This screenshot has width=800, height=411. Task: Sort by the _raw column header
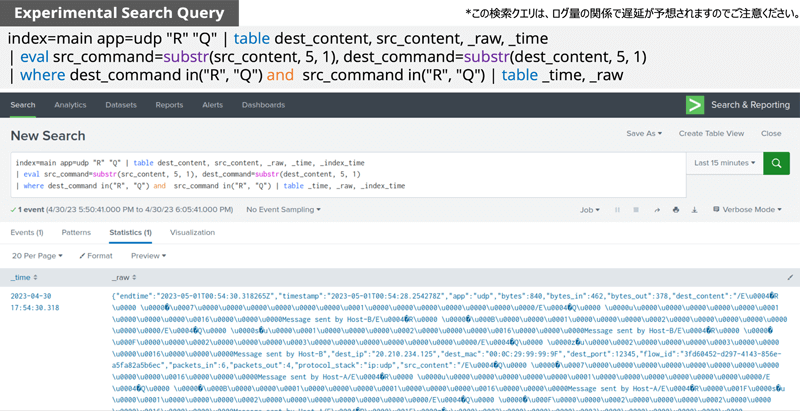[x=124, y=278]
